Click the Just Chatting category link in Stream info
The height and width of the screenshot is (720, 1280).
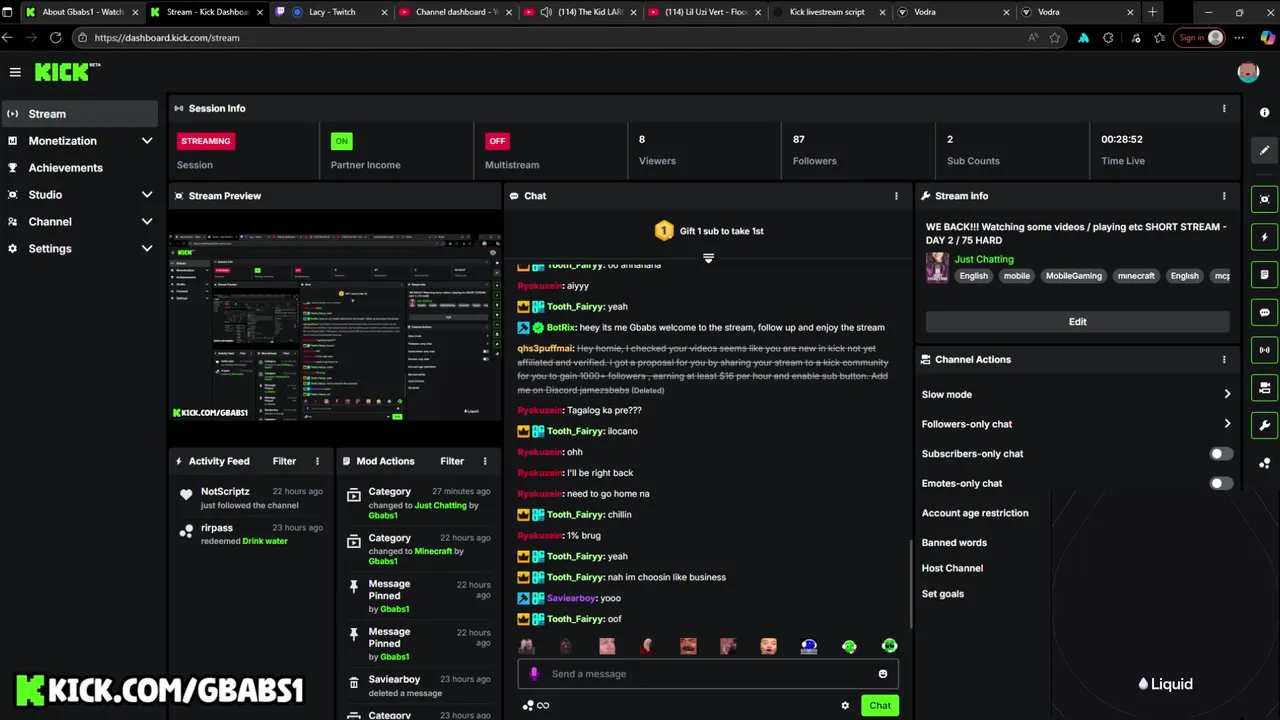984,259
